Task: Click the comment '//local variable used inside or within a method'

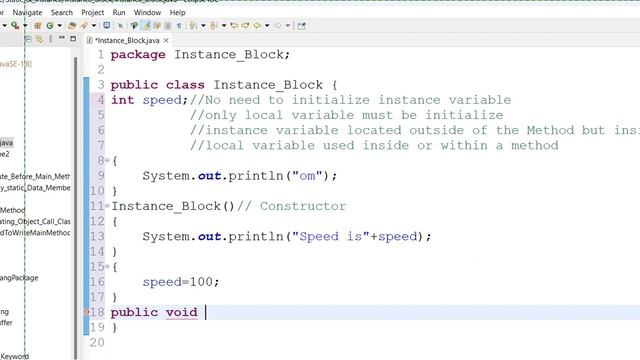Action: [374, 145]
